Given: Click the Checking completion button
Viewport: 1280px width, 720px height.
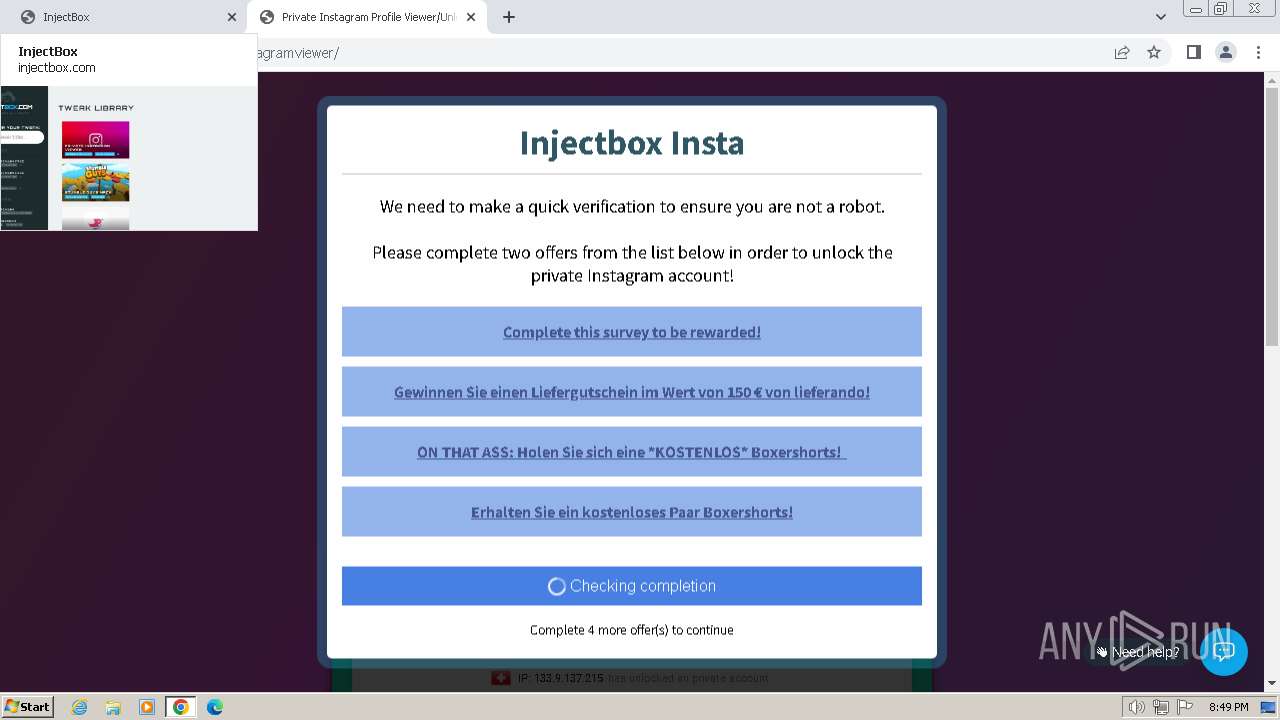Looking at the screenshot, I should coord(632,586).
